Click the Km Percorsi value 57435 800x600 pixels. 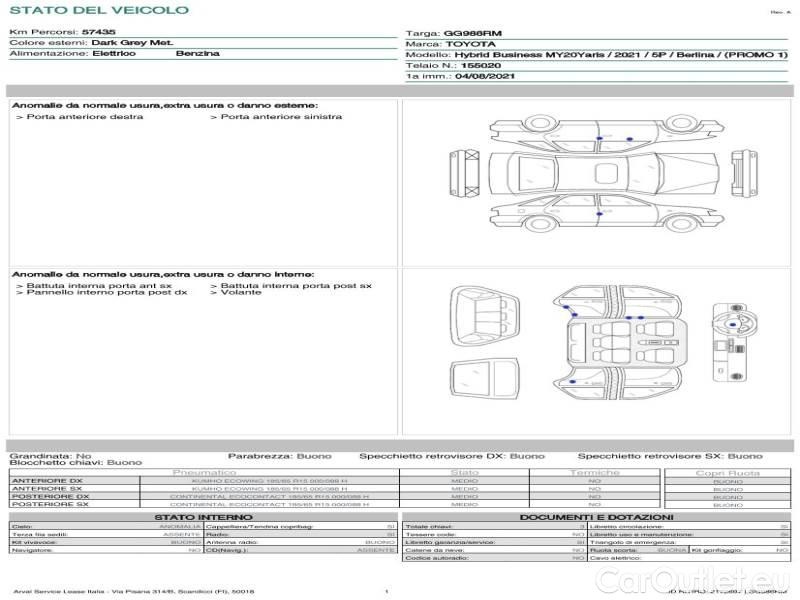pyautogui.click(x=98, y=32)
